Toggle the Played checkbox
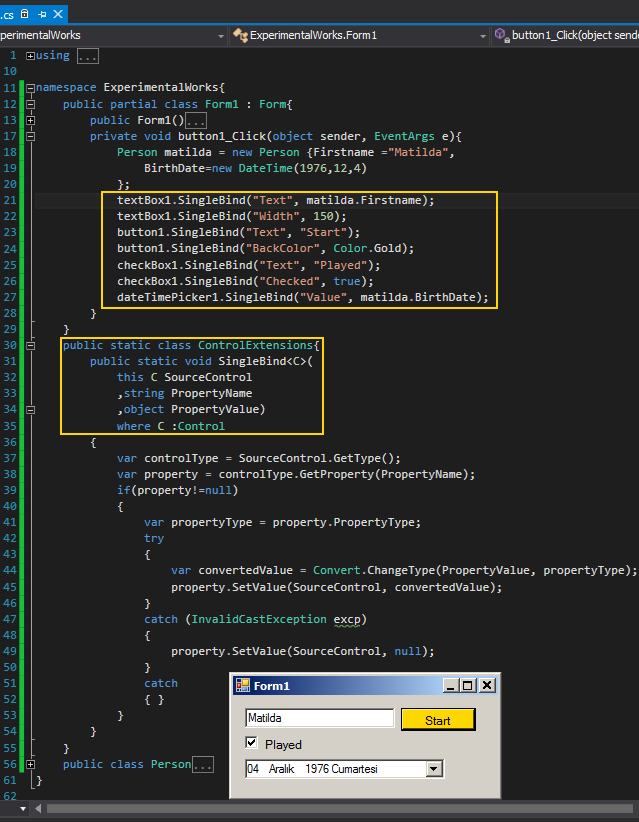Screen dimensions: 639x822 click(252, 744)
